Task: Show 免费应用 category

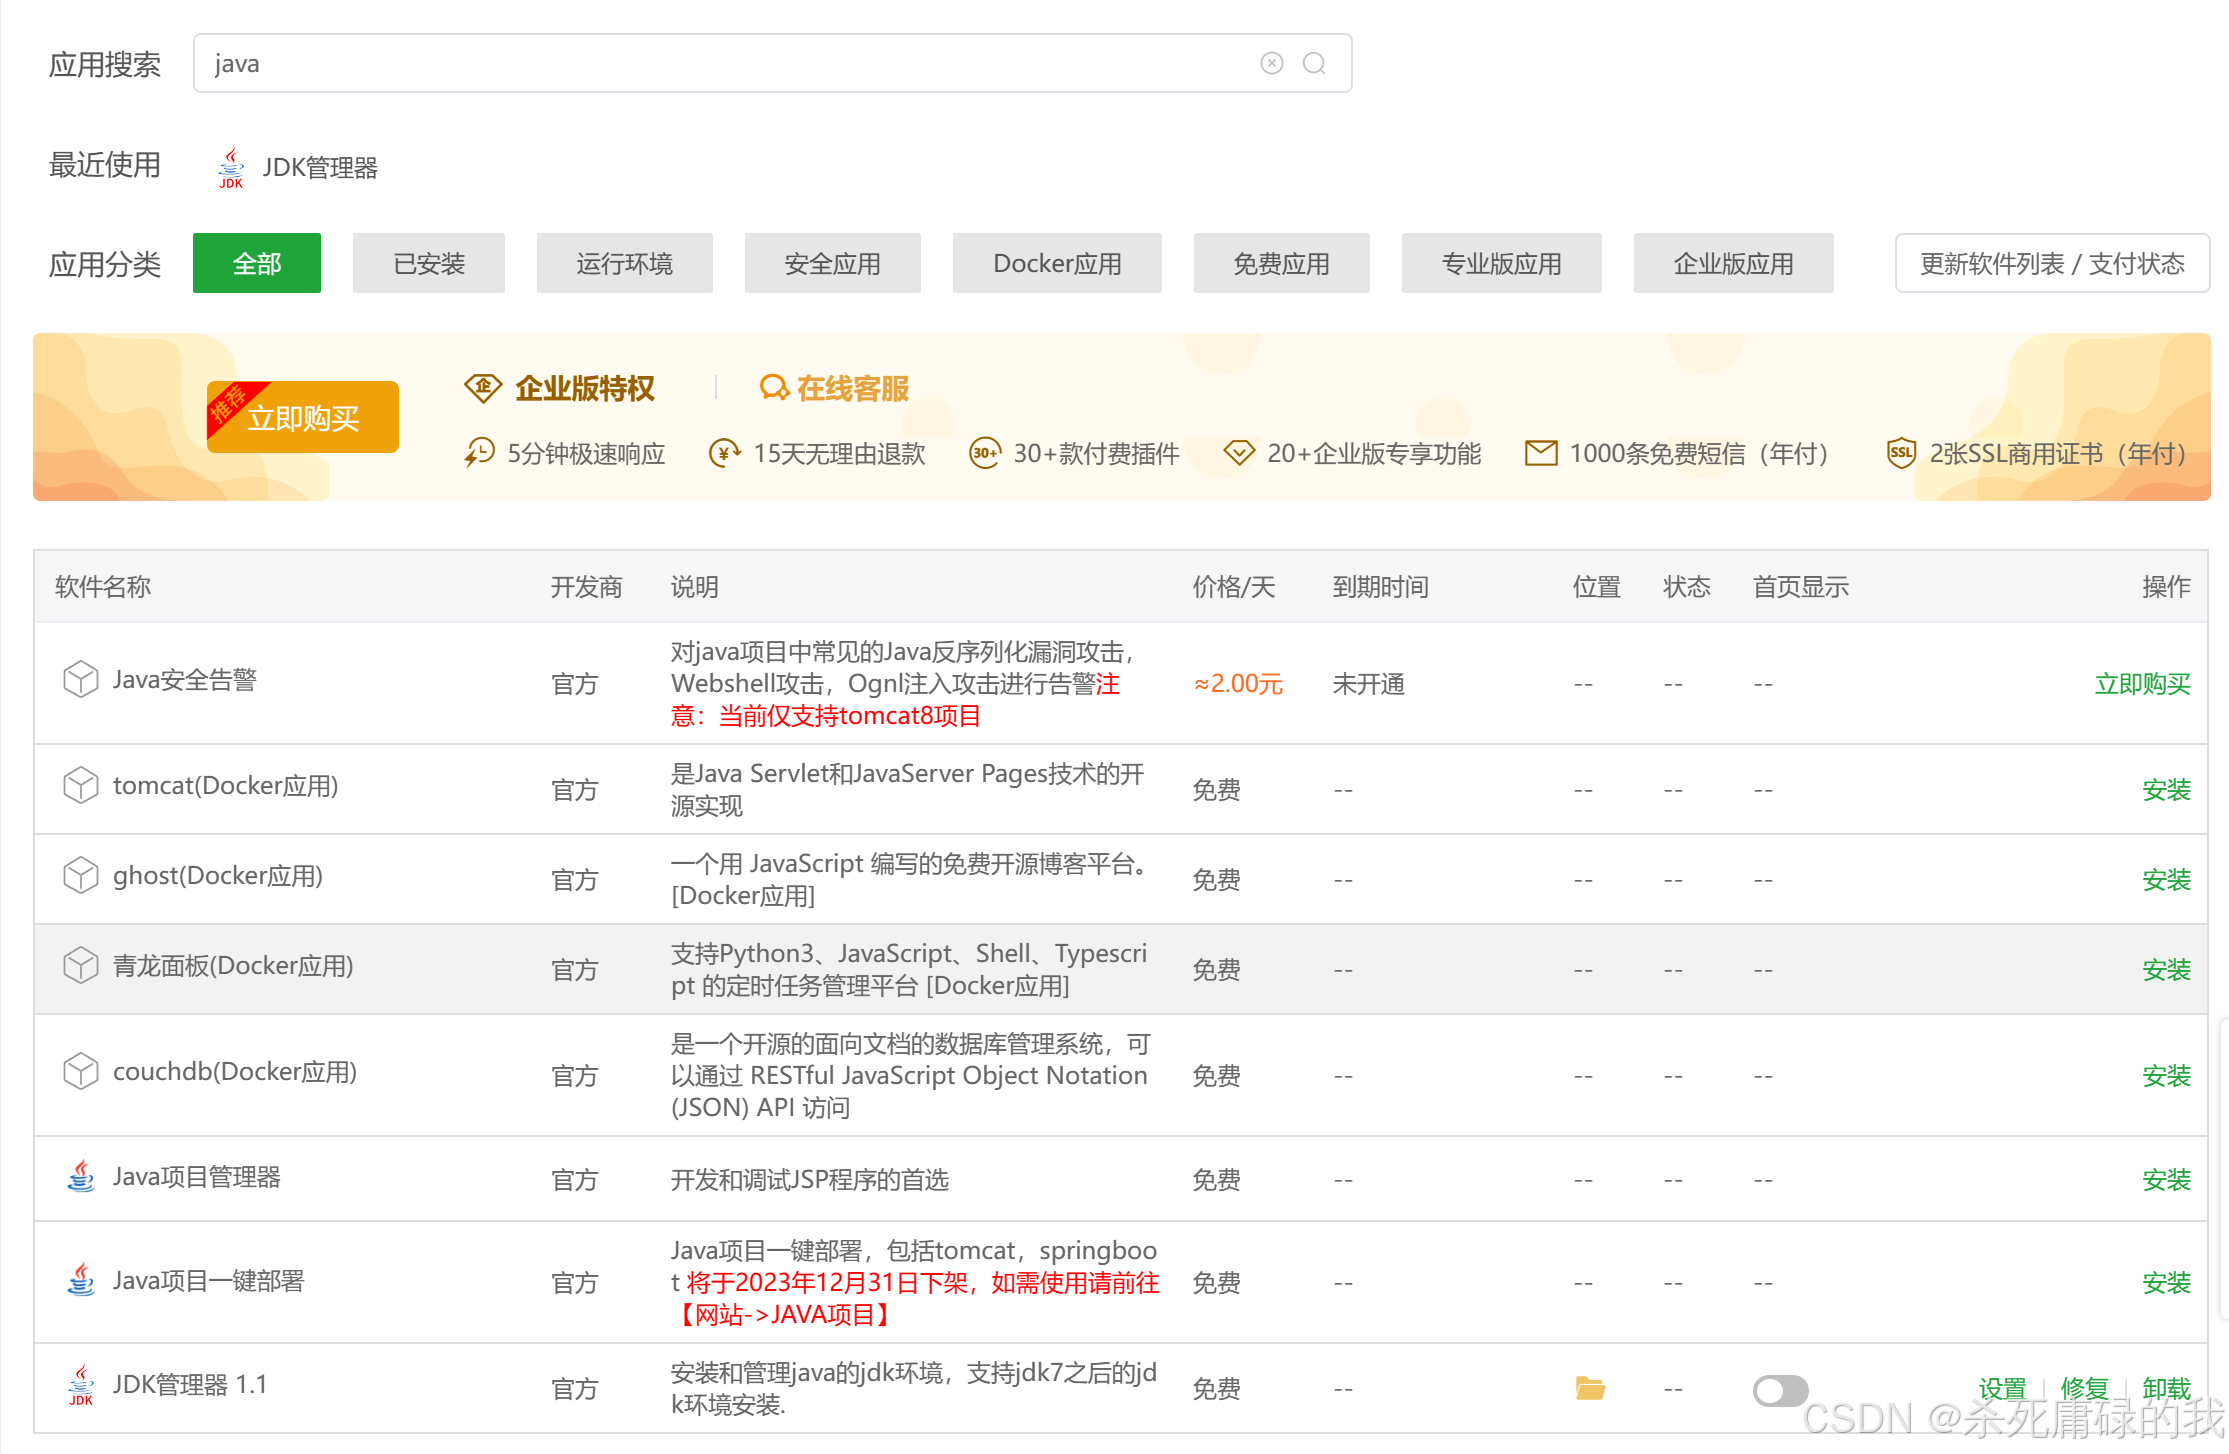Action: 1282,263
